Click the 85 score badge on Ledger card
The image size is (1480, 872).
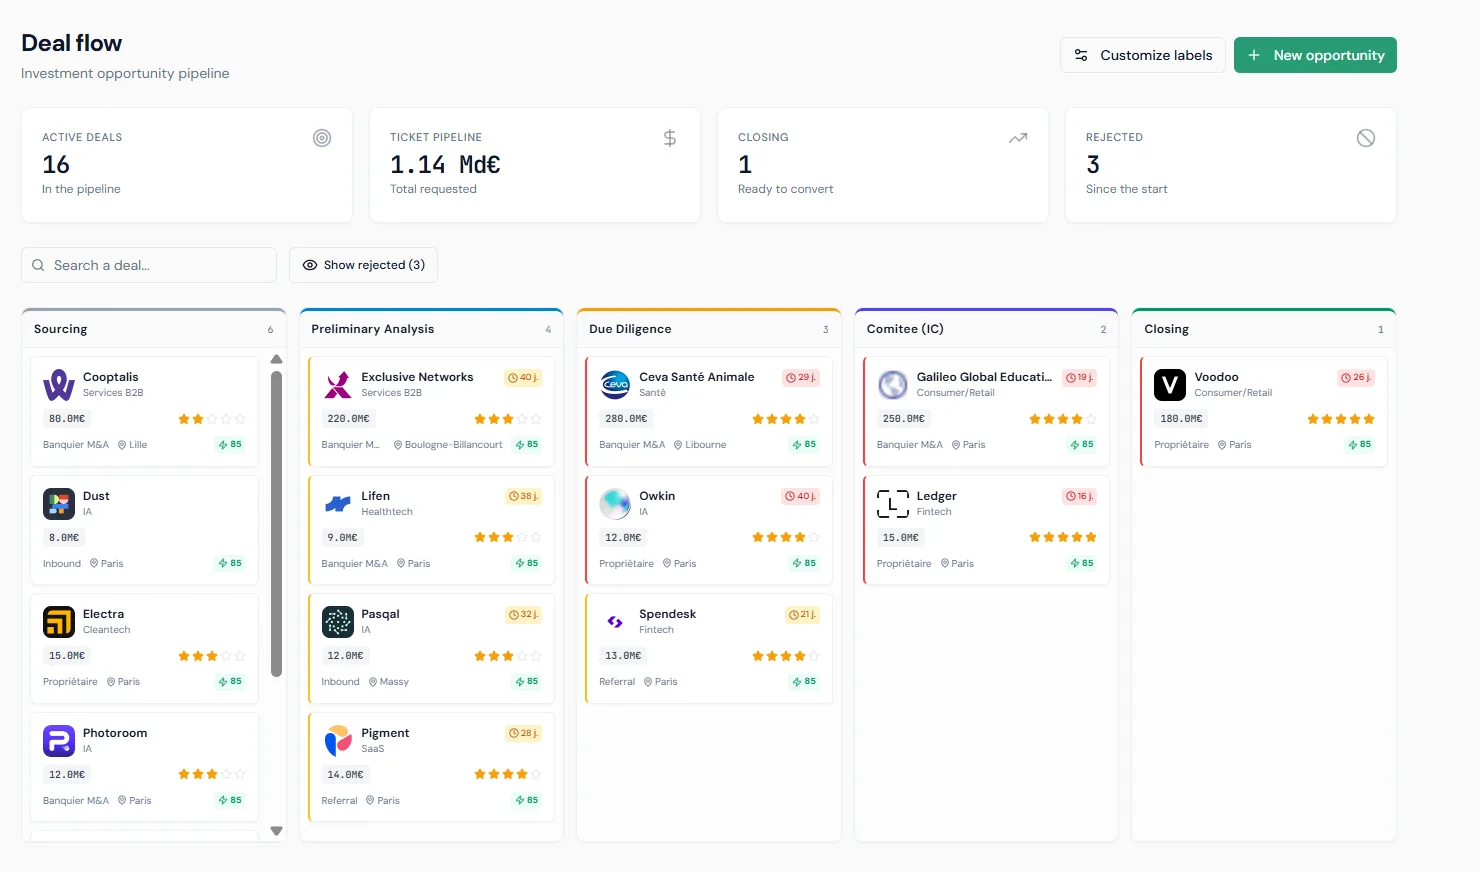coord(1082,563)
